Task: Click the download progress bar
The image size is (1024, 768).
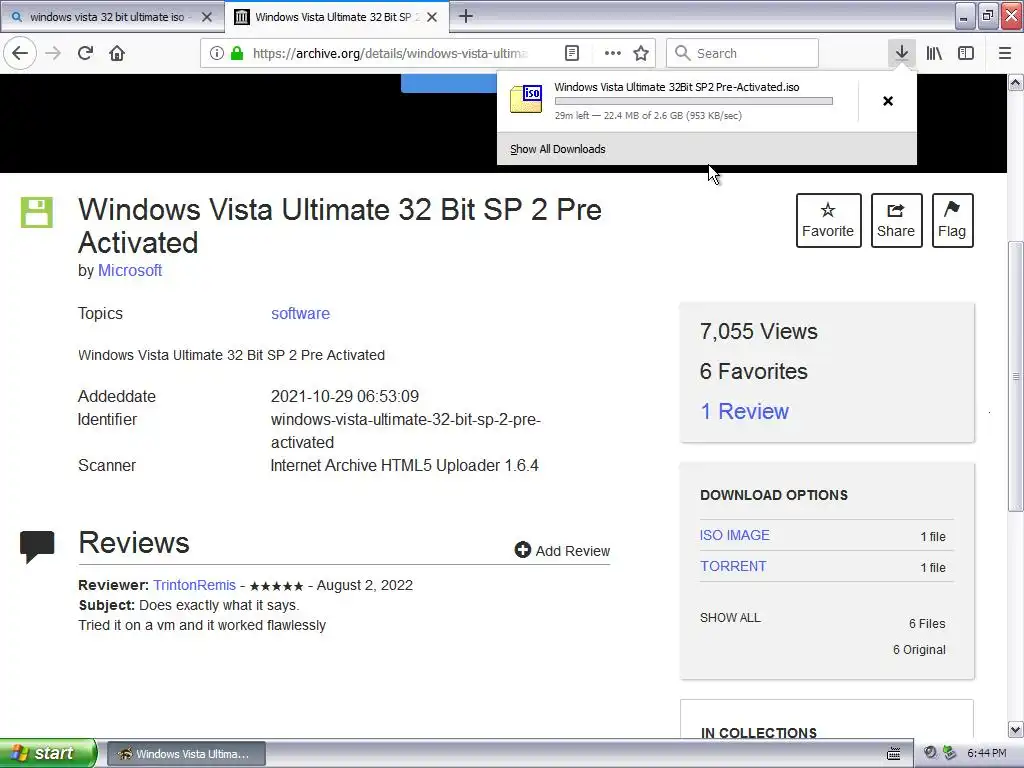Action: coord(694,101)
